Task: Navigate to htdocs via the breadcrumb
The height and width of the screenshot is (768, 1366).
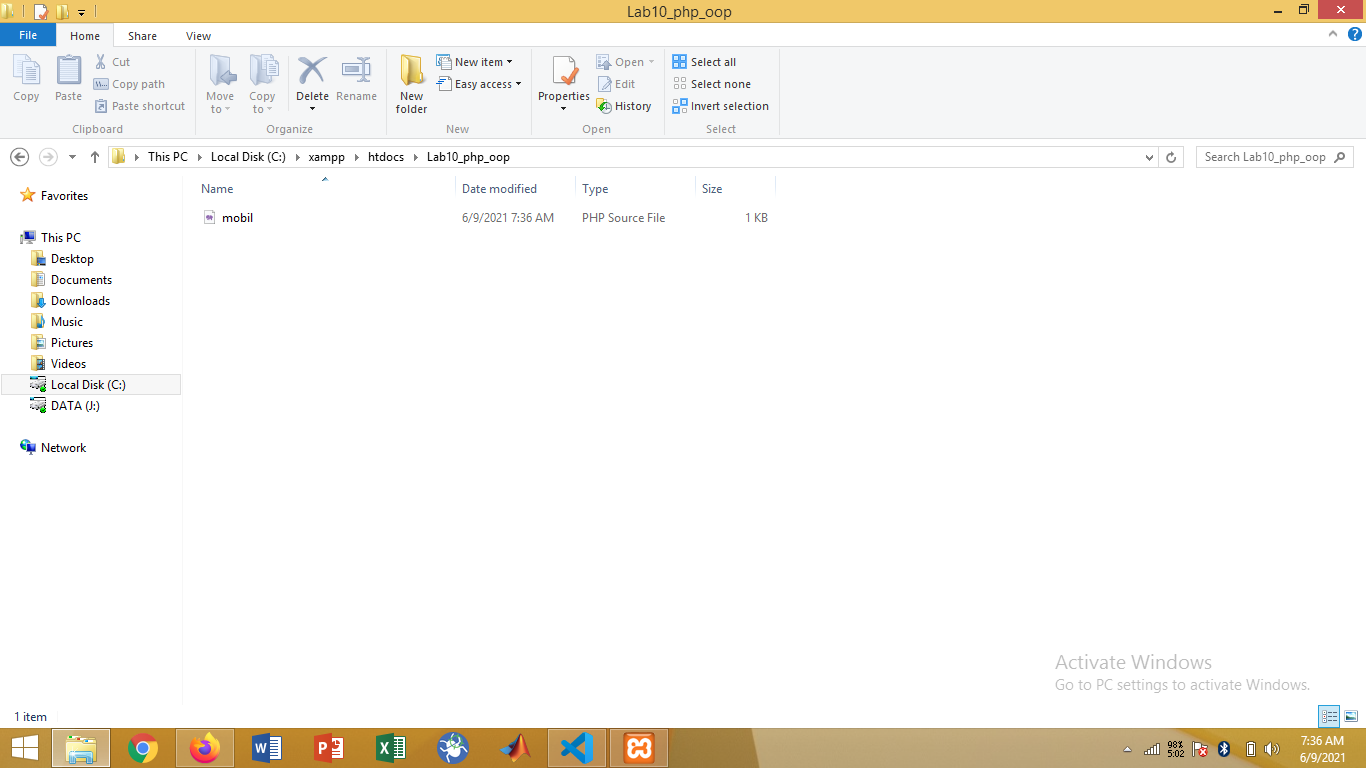Action: [x=386, y=156]
